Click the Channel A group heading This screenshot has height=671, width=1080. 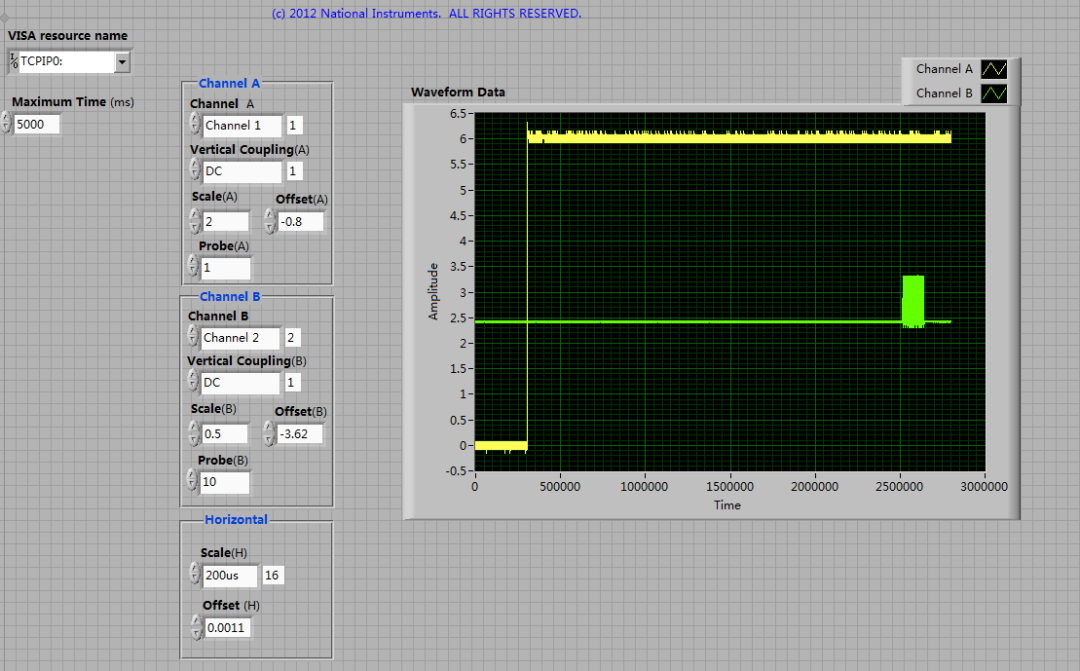[229, 83]
